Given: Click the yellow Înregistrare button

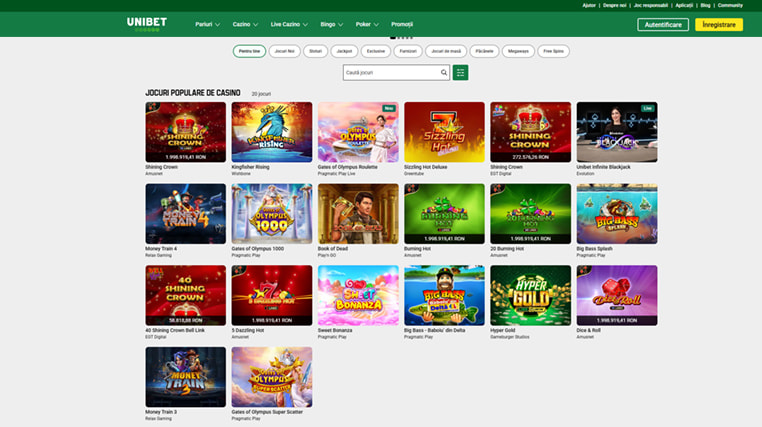Looking at the screenshot, I should (x=719, y=25).
